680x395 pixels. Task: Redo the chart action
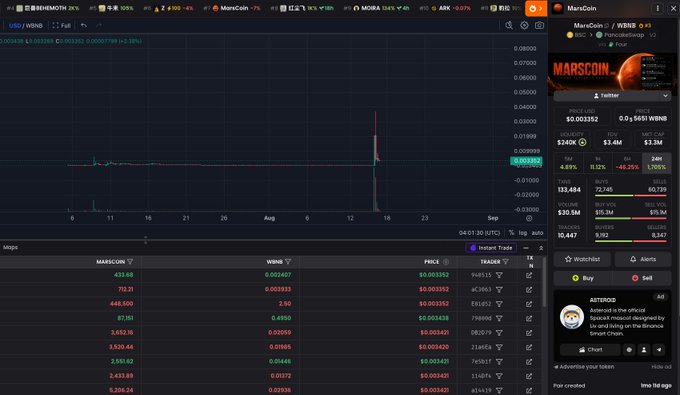[99, 26]
